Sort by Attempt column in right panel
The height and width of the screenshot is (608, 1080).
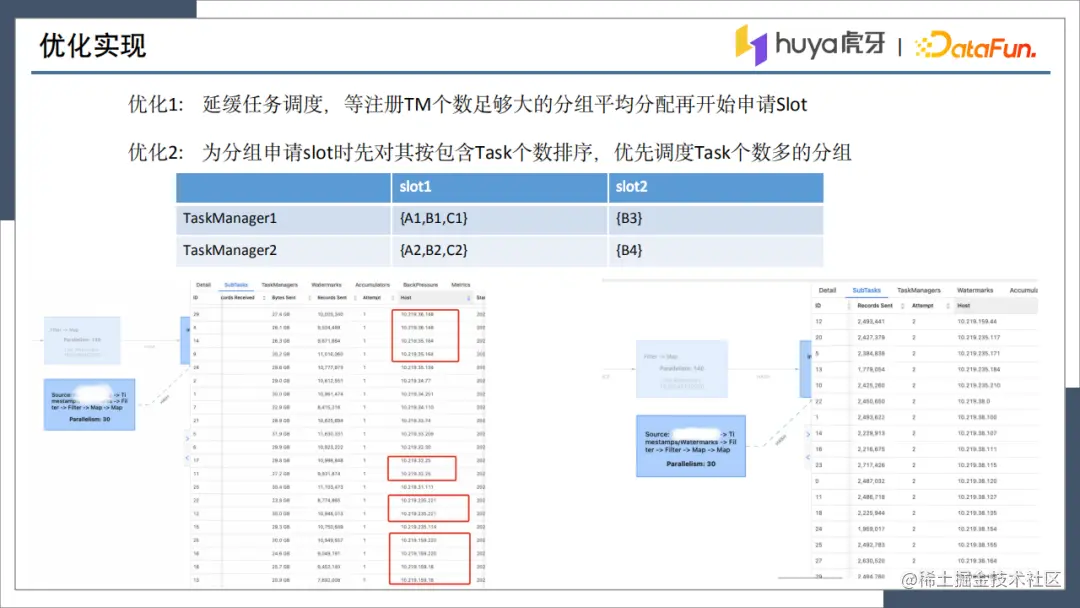pyautogui.click(x=922, y=305)
